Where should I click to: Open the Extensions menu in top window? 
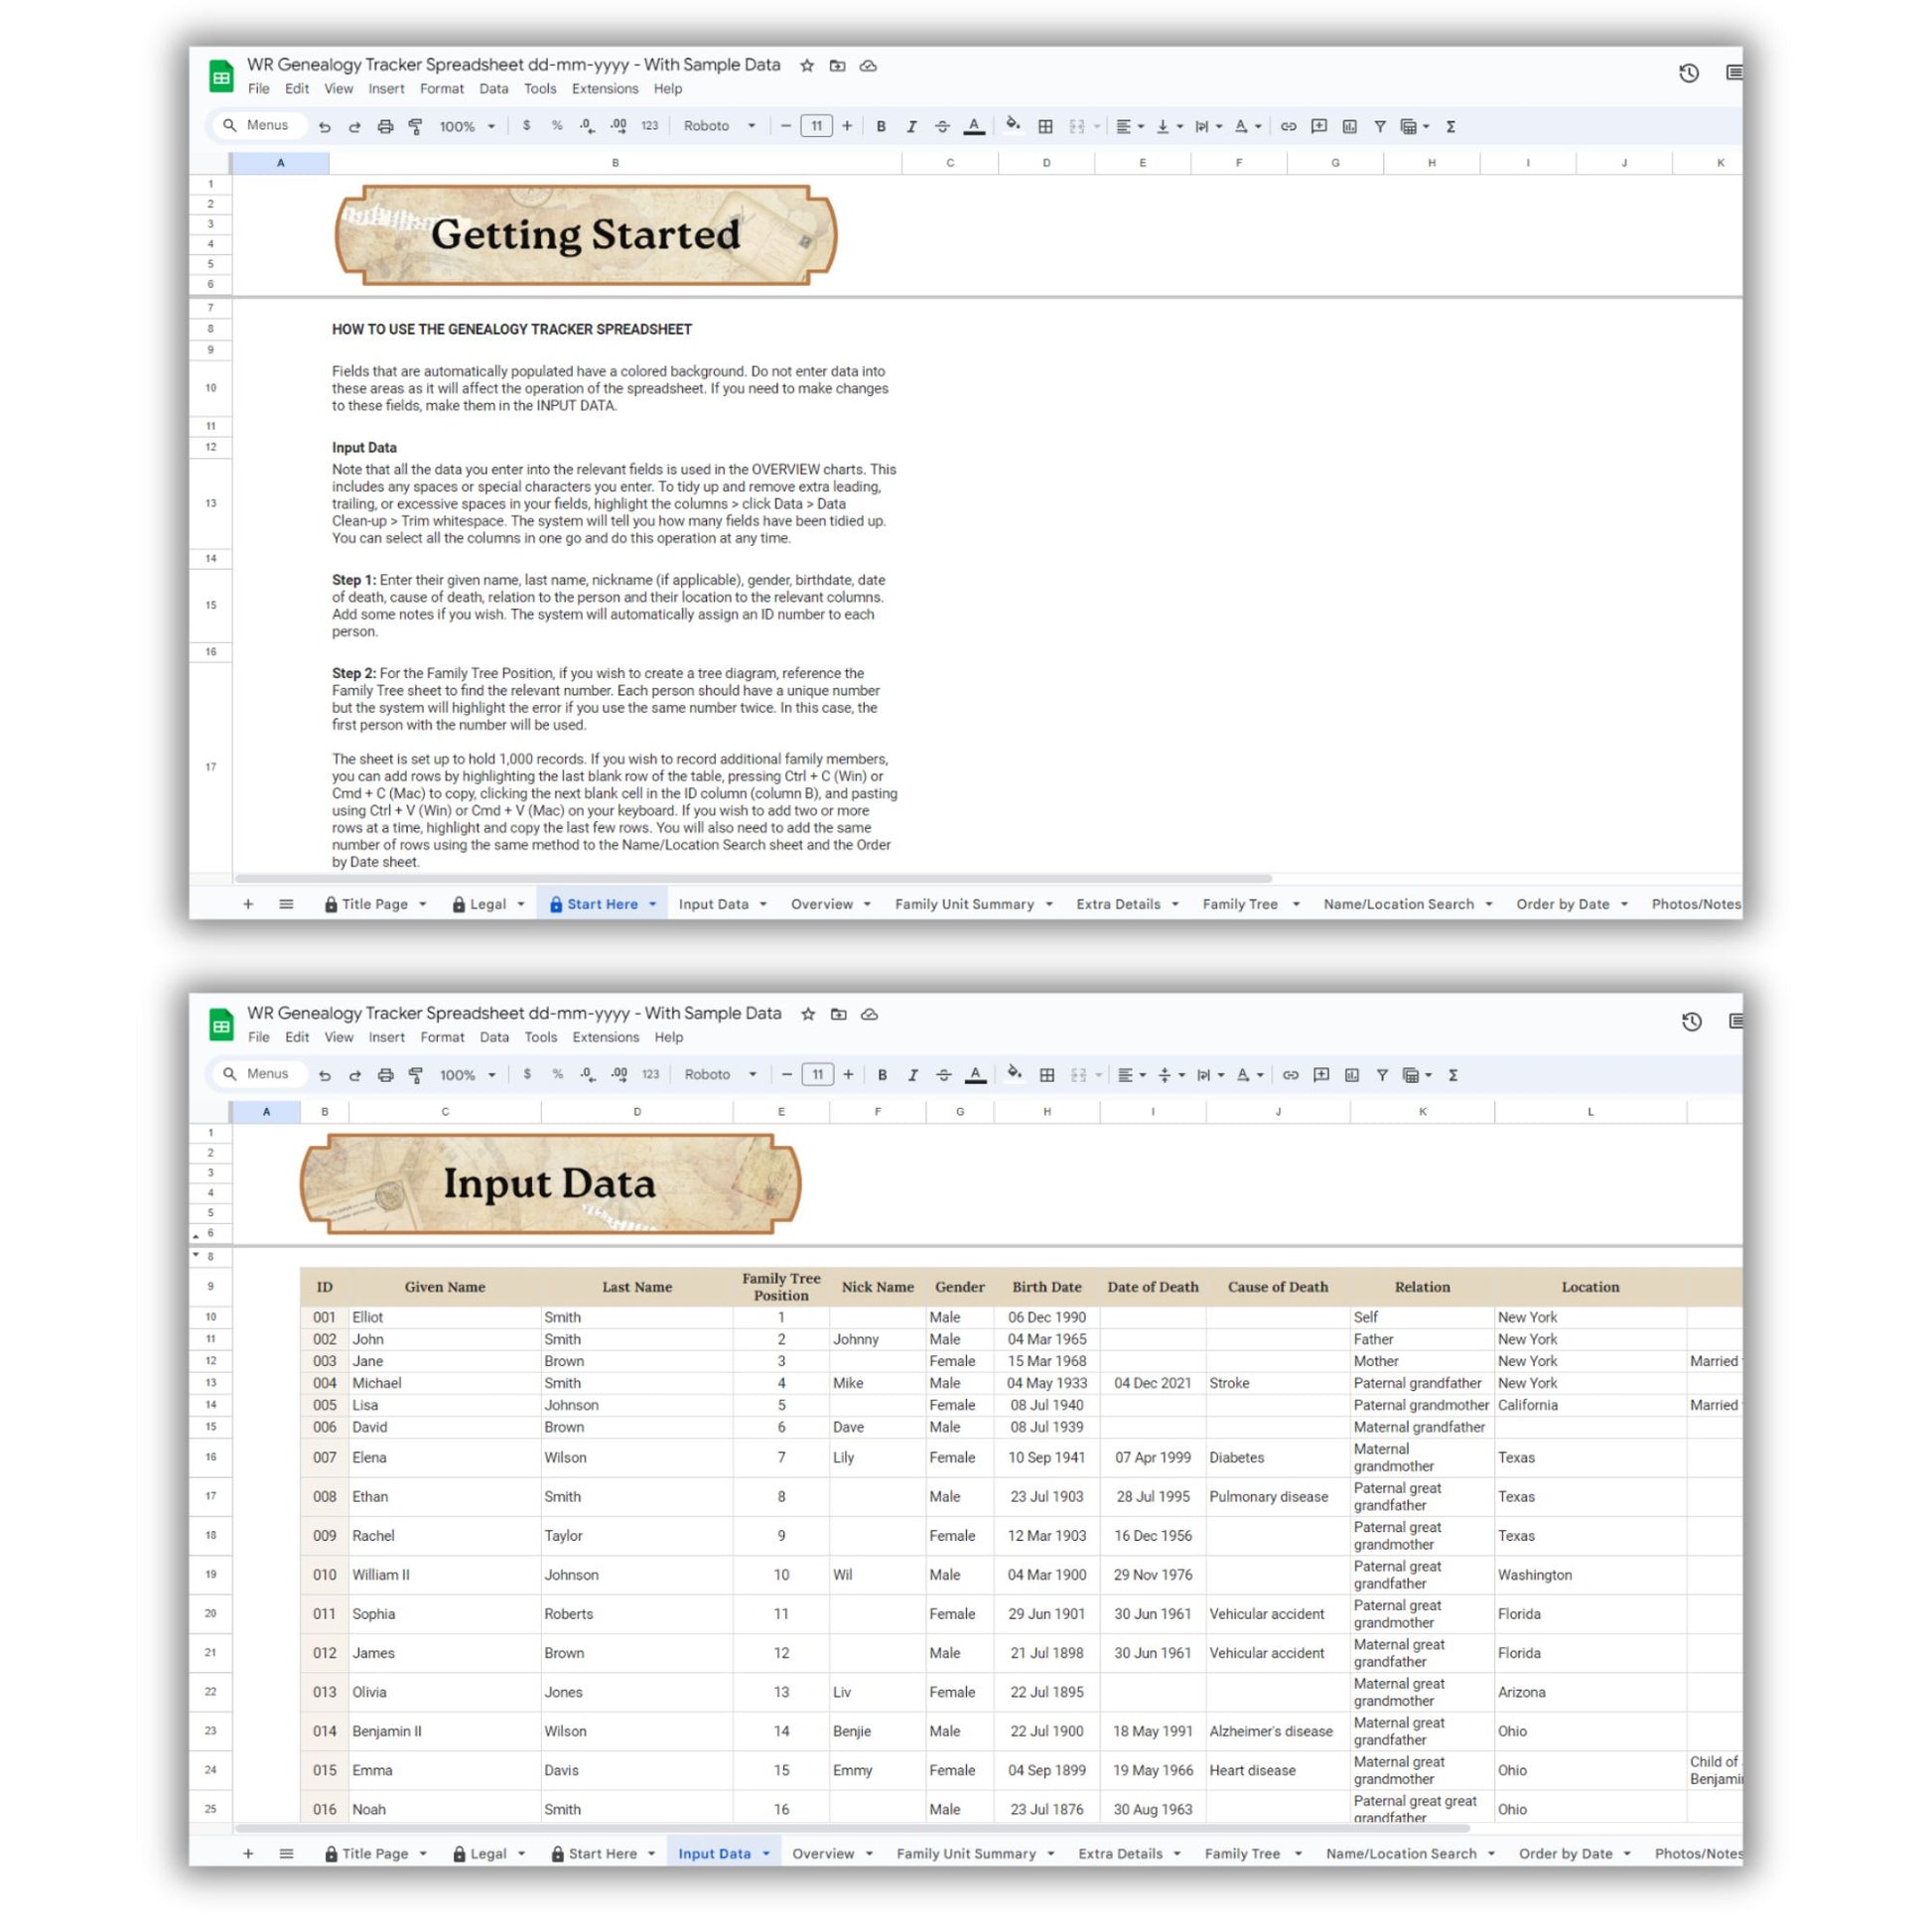pyautogui.click(x=604, y=89)
